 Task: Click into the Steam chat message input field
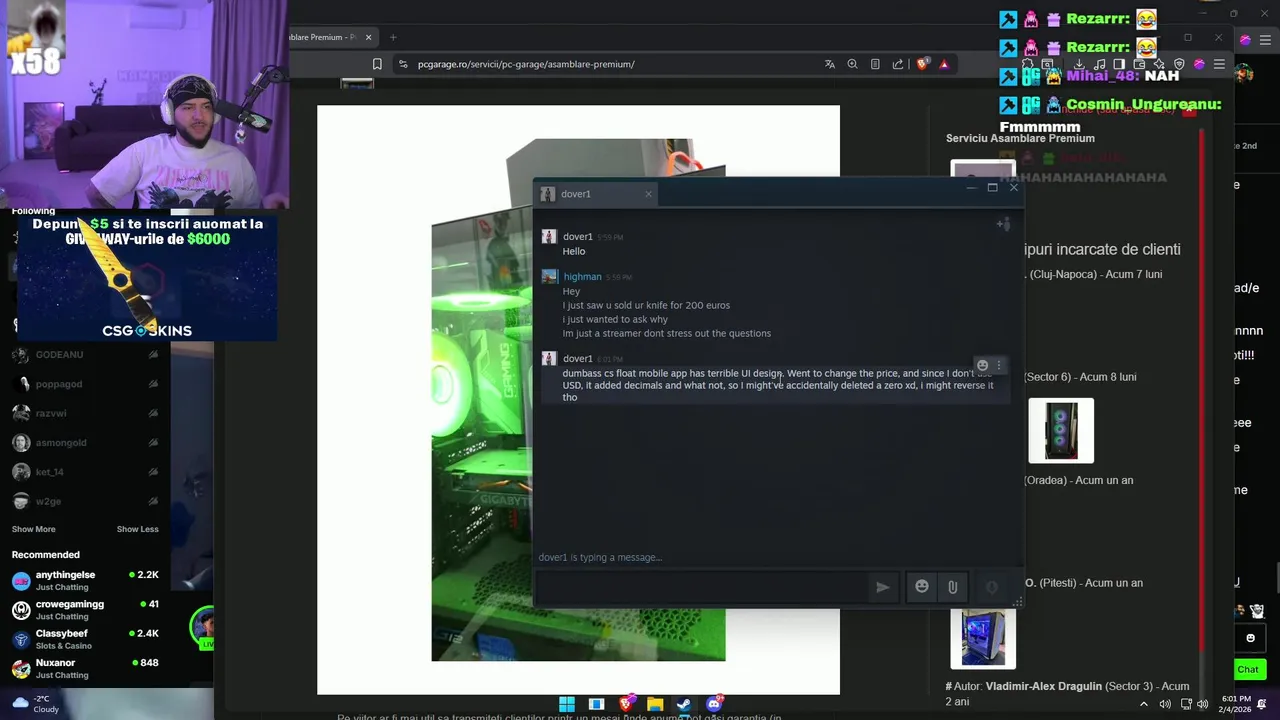tap(700, 587)
